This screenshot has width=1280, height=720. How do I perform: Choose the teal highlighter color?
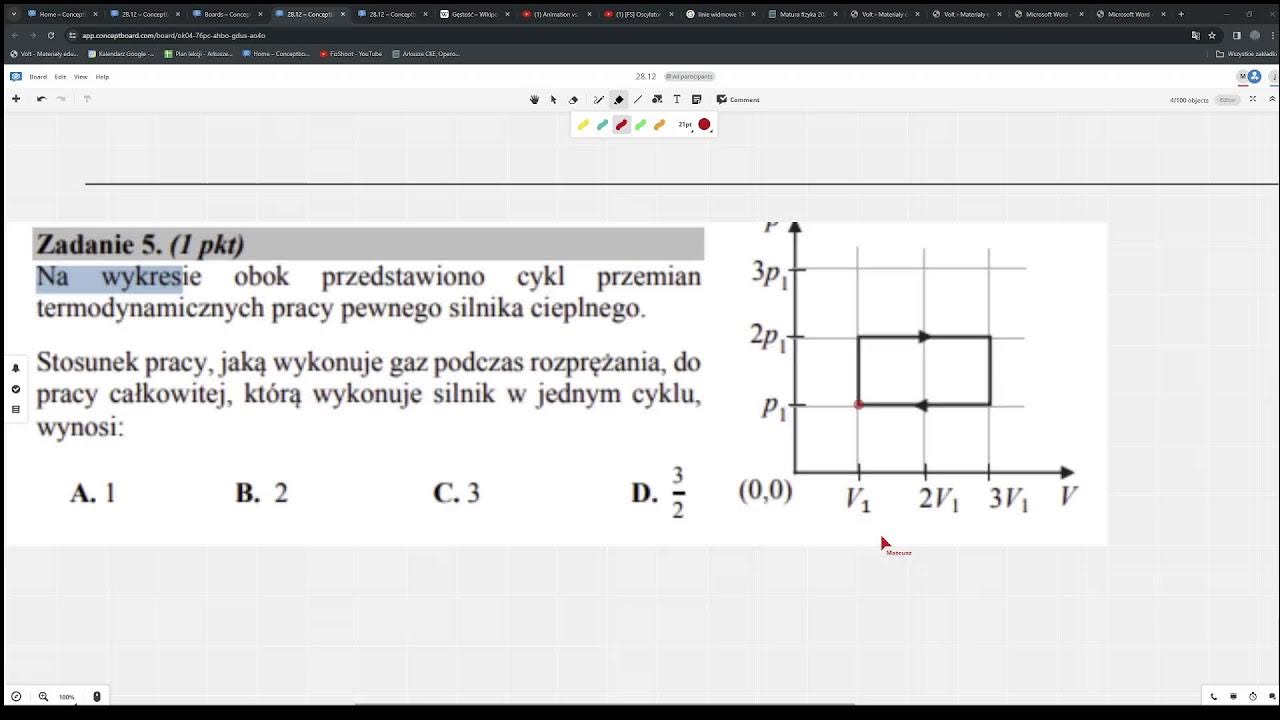602,125
